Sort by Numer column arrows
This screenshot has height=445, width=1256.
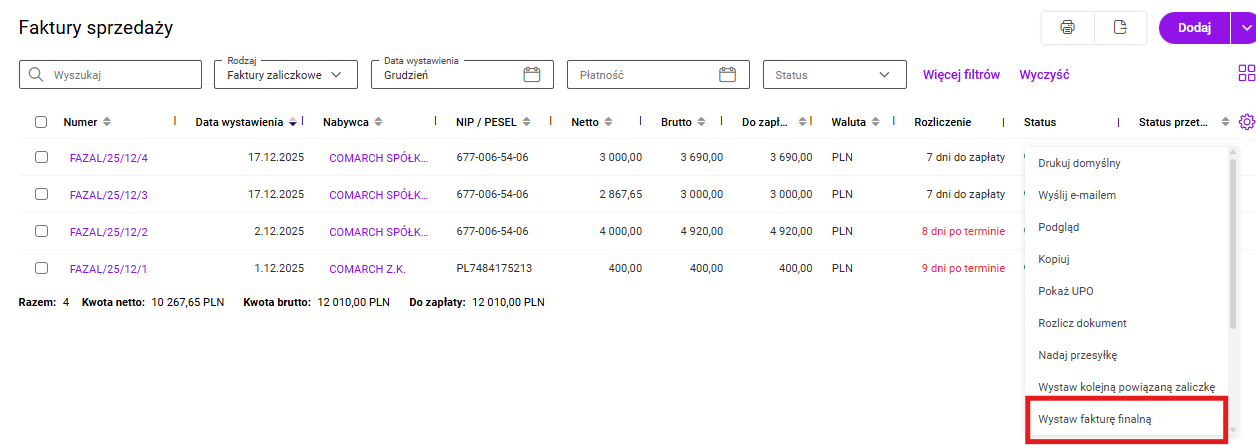click(107, 122)
